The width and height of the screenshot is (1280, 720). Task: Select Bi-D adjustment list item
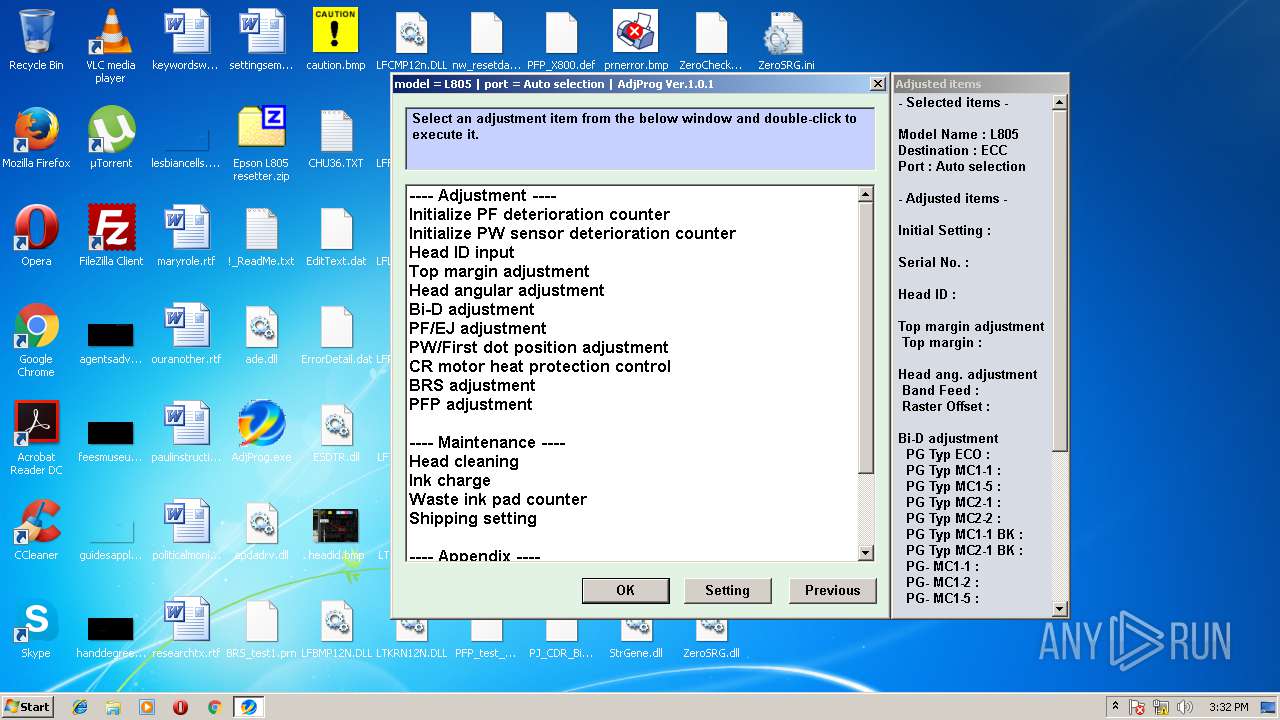[x=471, y=309]
